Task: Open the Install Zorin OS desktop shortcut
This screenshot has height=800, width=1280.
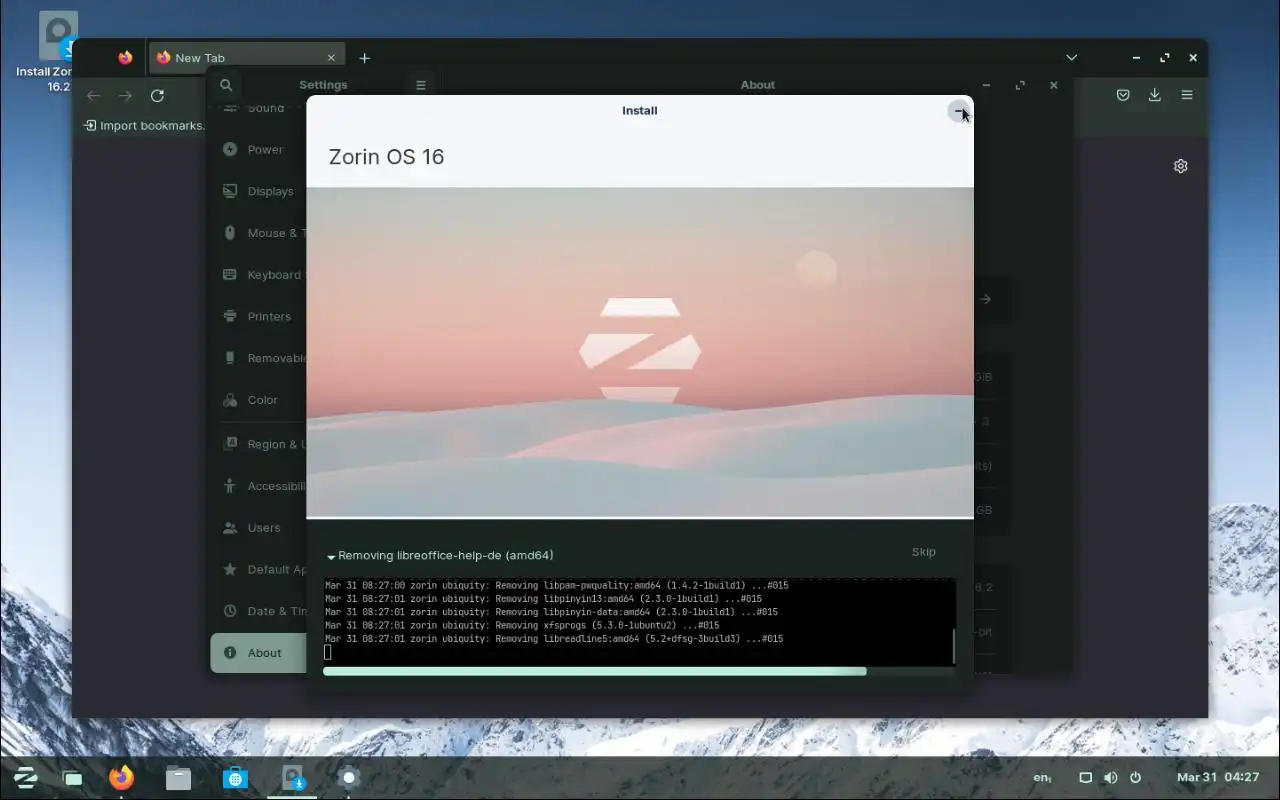Action: pyautogui.click(x=58, y=52)
